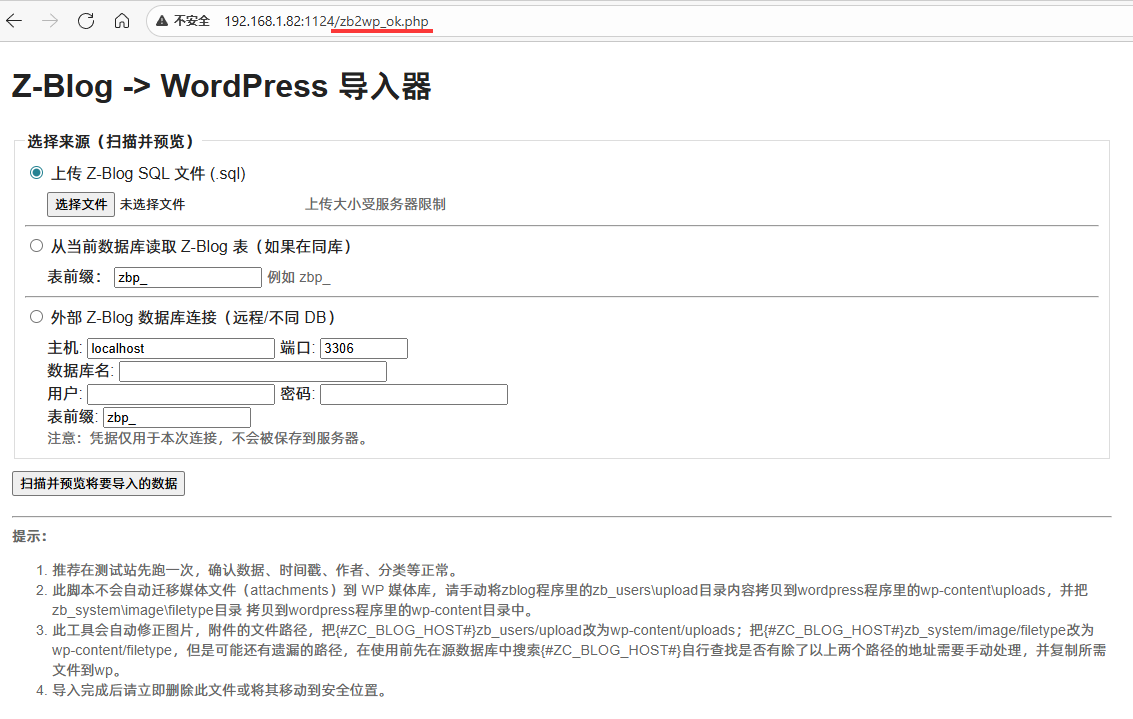This screenshot has width=1133, height=719.
Task: Select external Z-Blog database connection option
Action: [x=37, y=317]
